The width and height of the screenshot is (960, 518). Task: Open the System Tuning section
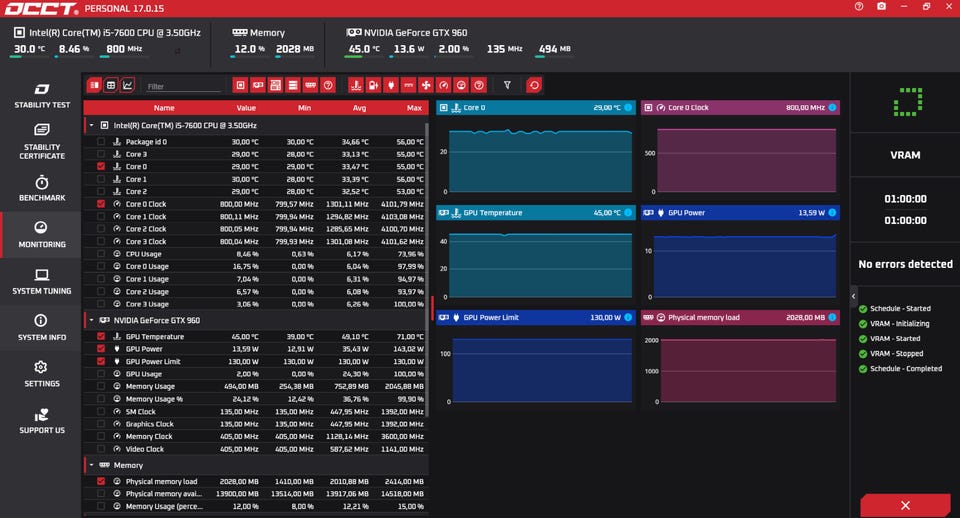(42, 282)
